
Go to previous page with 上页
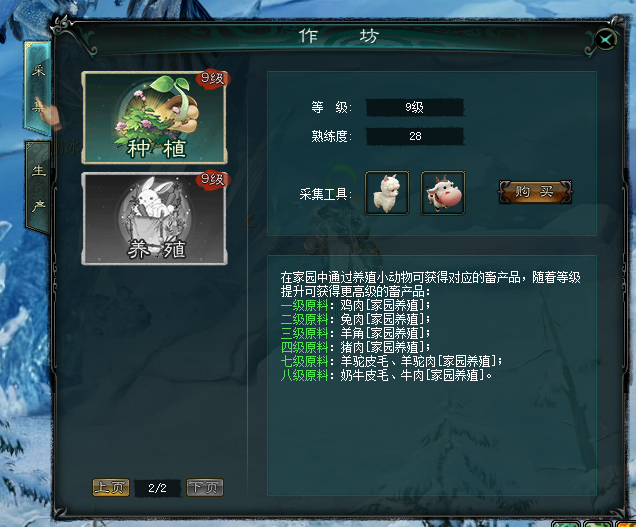pyautogui.click(x=111, y=487)
